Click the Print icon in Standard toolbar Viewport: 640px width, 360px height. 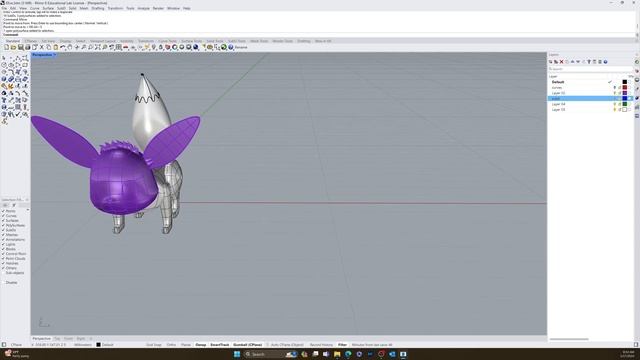[x=27, y=47]
